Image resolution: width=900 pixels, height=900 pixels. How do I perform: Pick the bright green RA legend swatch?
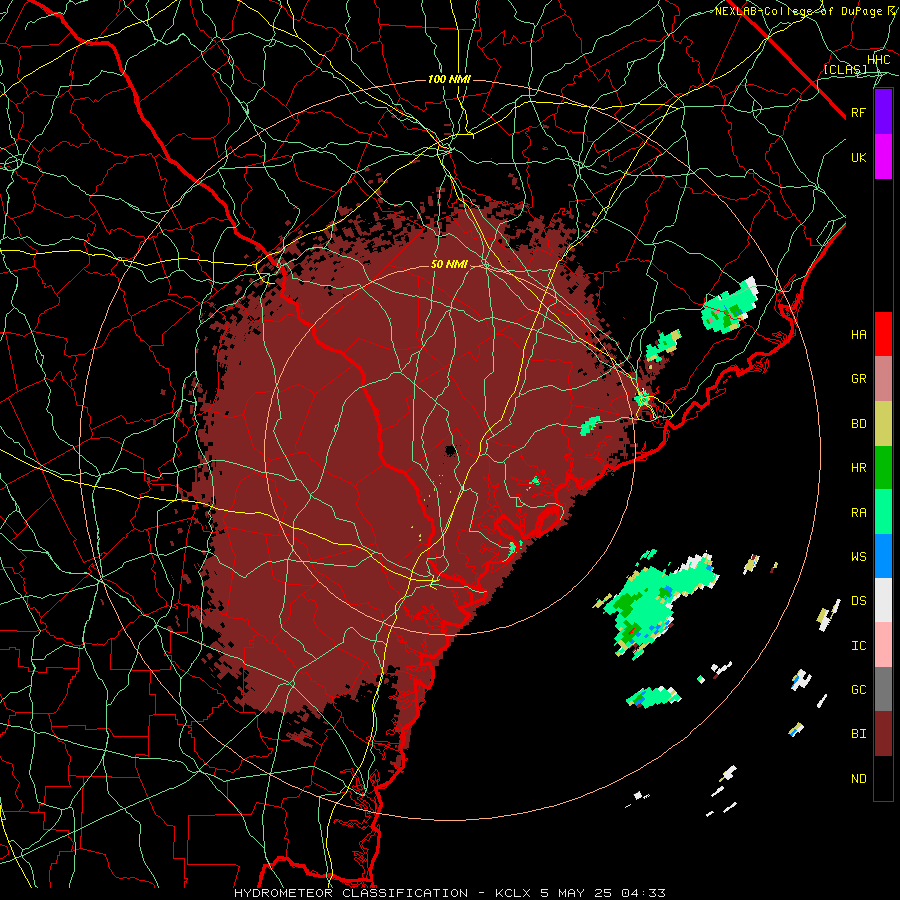(x=883, y=512)
